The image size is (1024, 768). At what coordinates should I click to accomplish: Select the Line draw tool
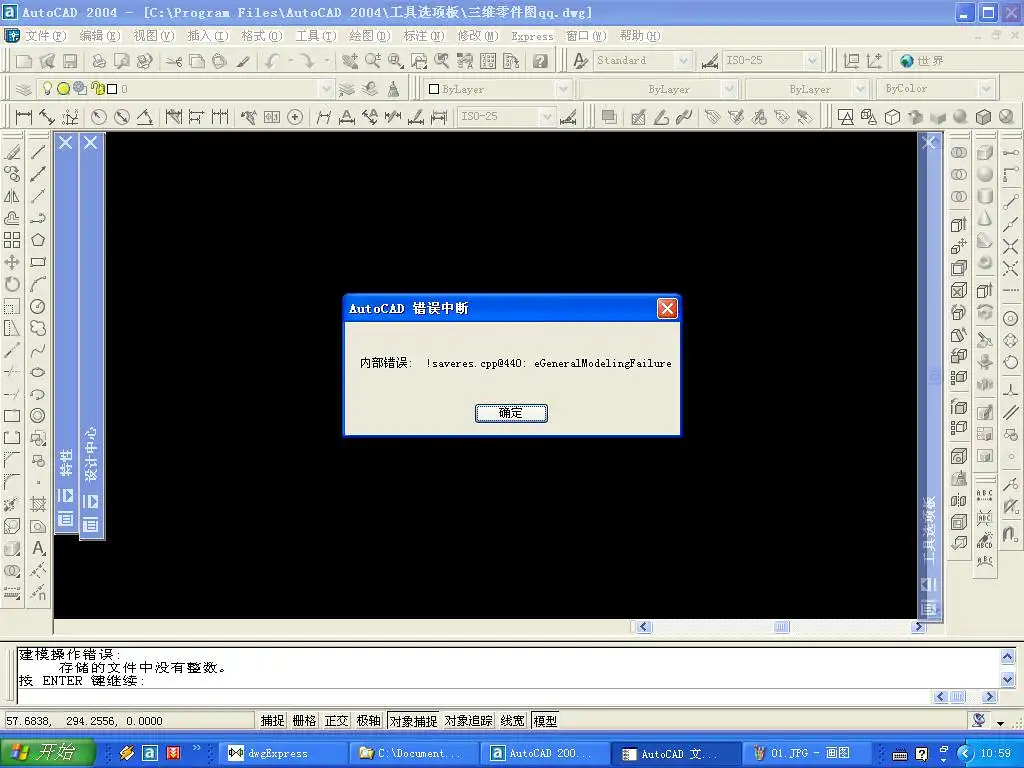(38, 152)
